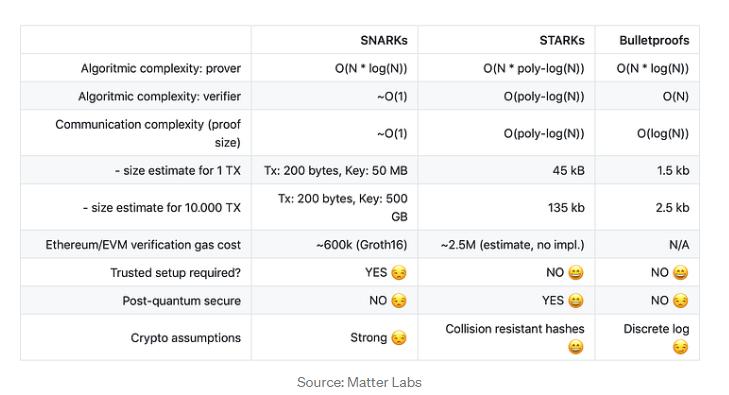Click the Tx: 200 bytes, Key: 50 MB cell
Image resolution: width=729 pixels, height=395 pixels.
pyautogui.click(x=336, y=171)
